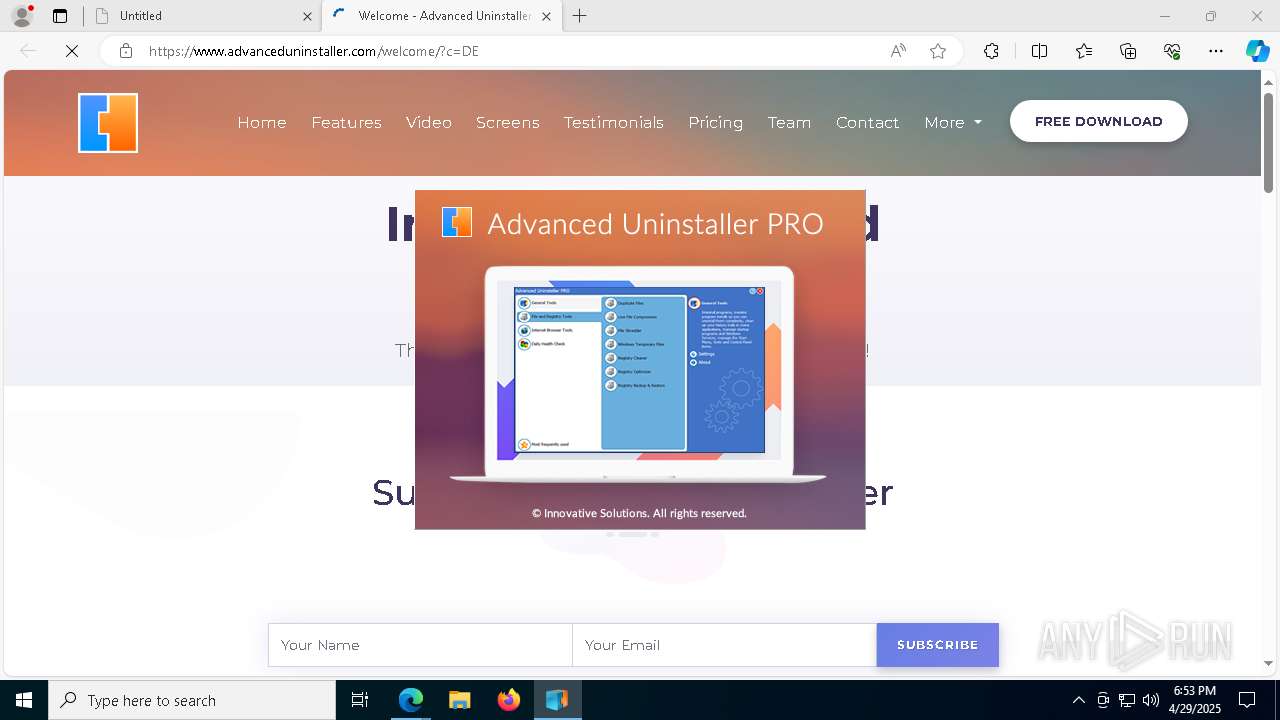
Task: Open Team nav link
Action: click(789, 122)
